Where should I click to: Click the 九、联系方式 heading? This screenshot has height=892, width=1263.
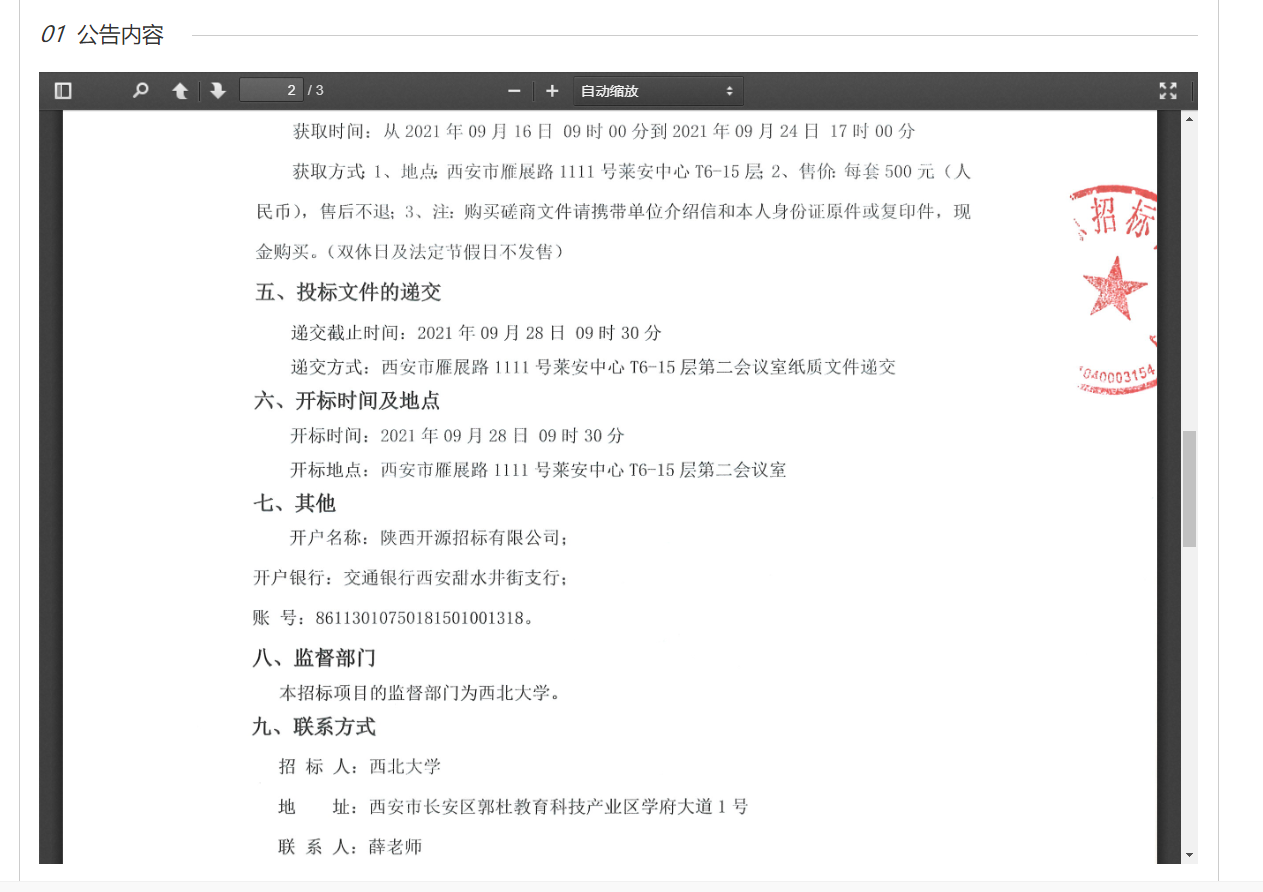coord(314,727)
